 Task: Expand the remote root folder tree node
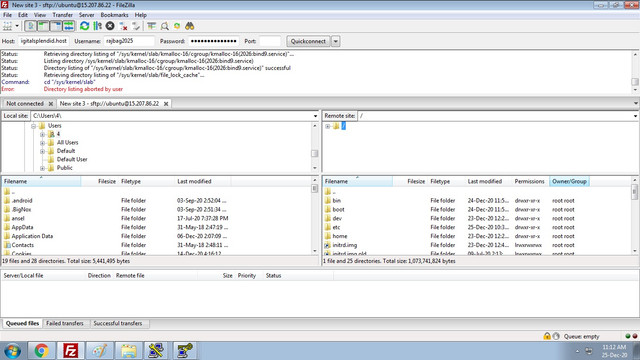327,127
